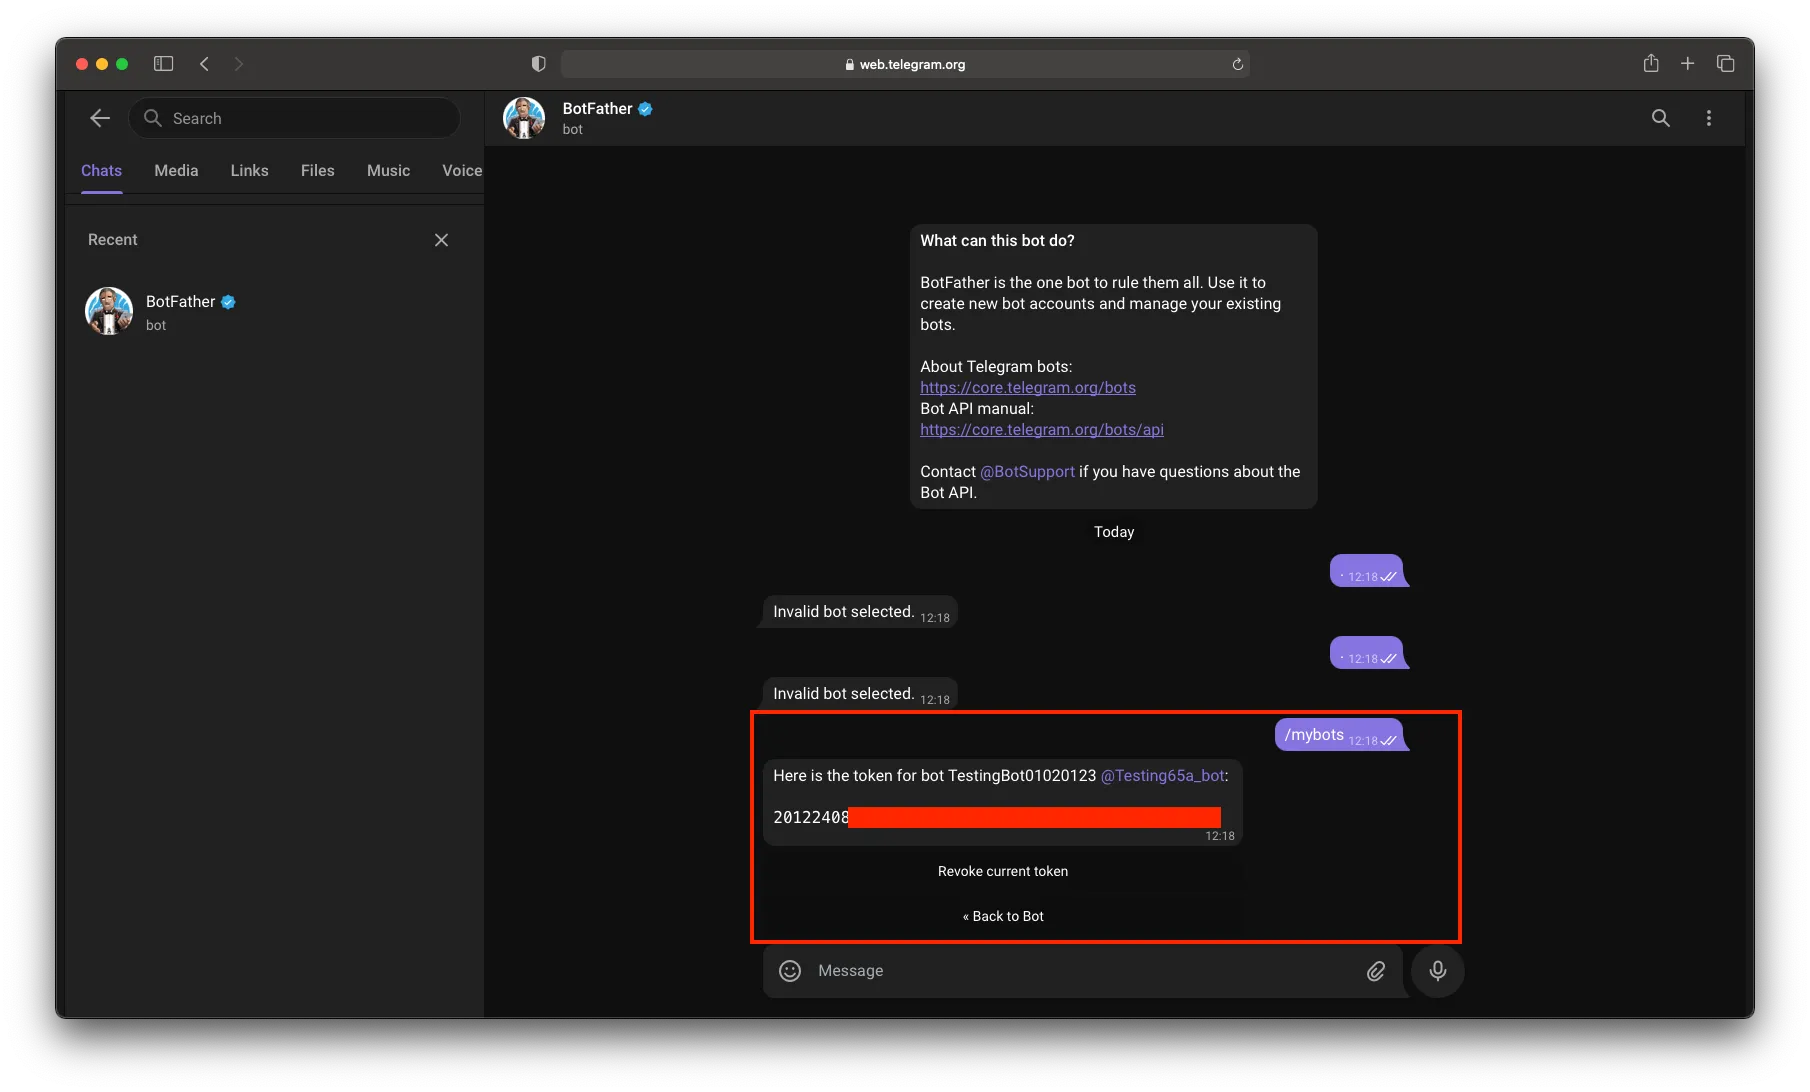This screenshot has height=1092, width=1810.
Task: Switch to the Media tab
Action: (176, 171)
